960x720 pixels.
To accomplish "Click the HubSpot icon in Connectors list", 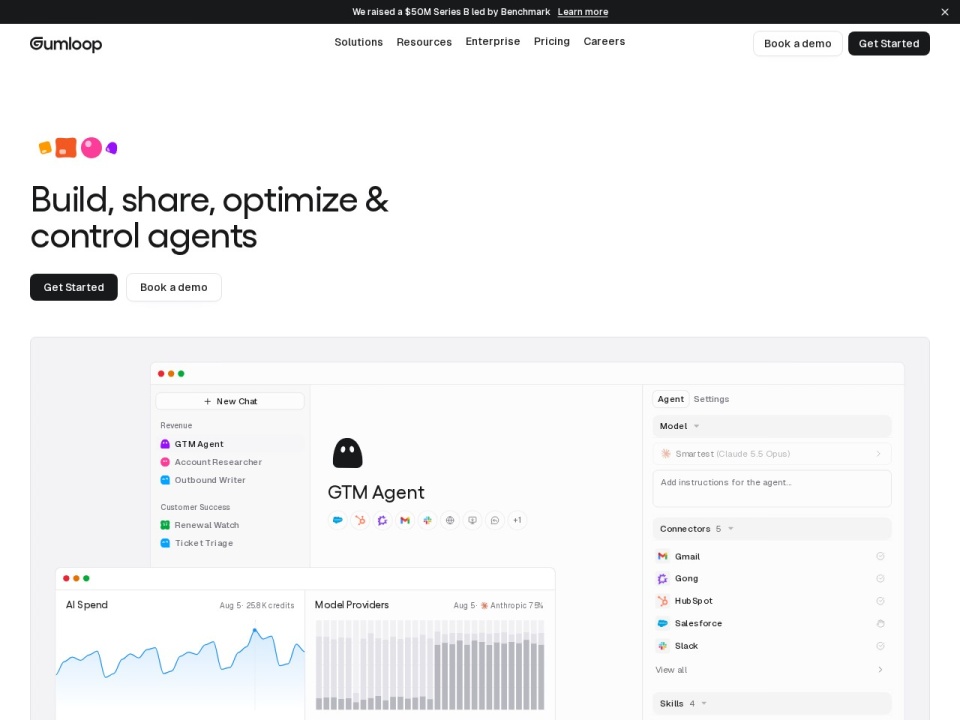I will [x=662, y=601].
